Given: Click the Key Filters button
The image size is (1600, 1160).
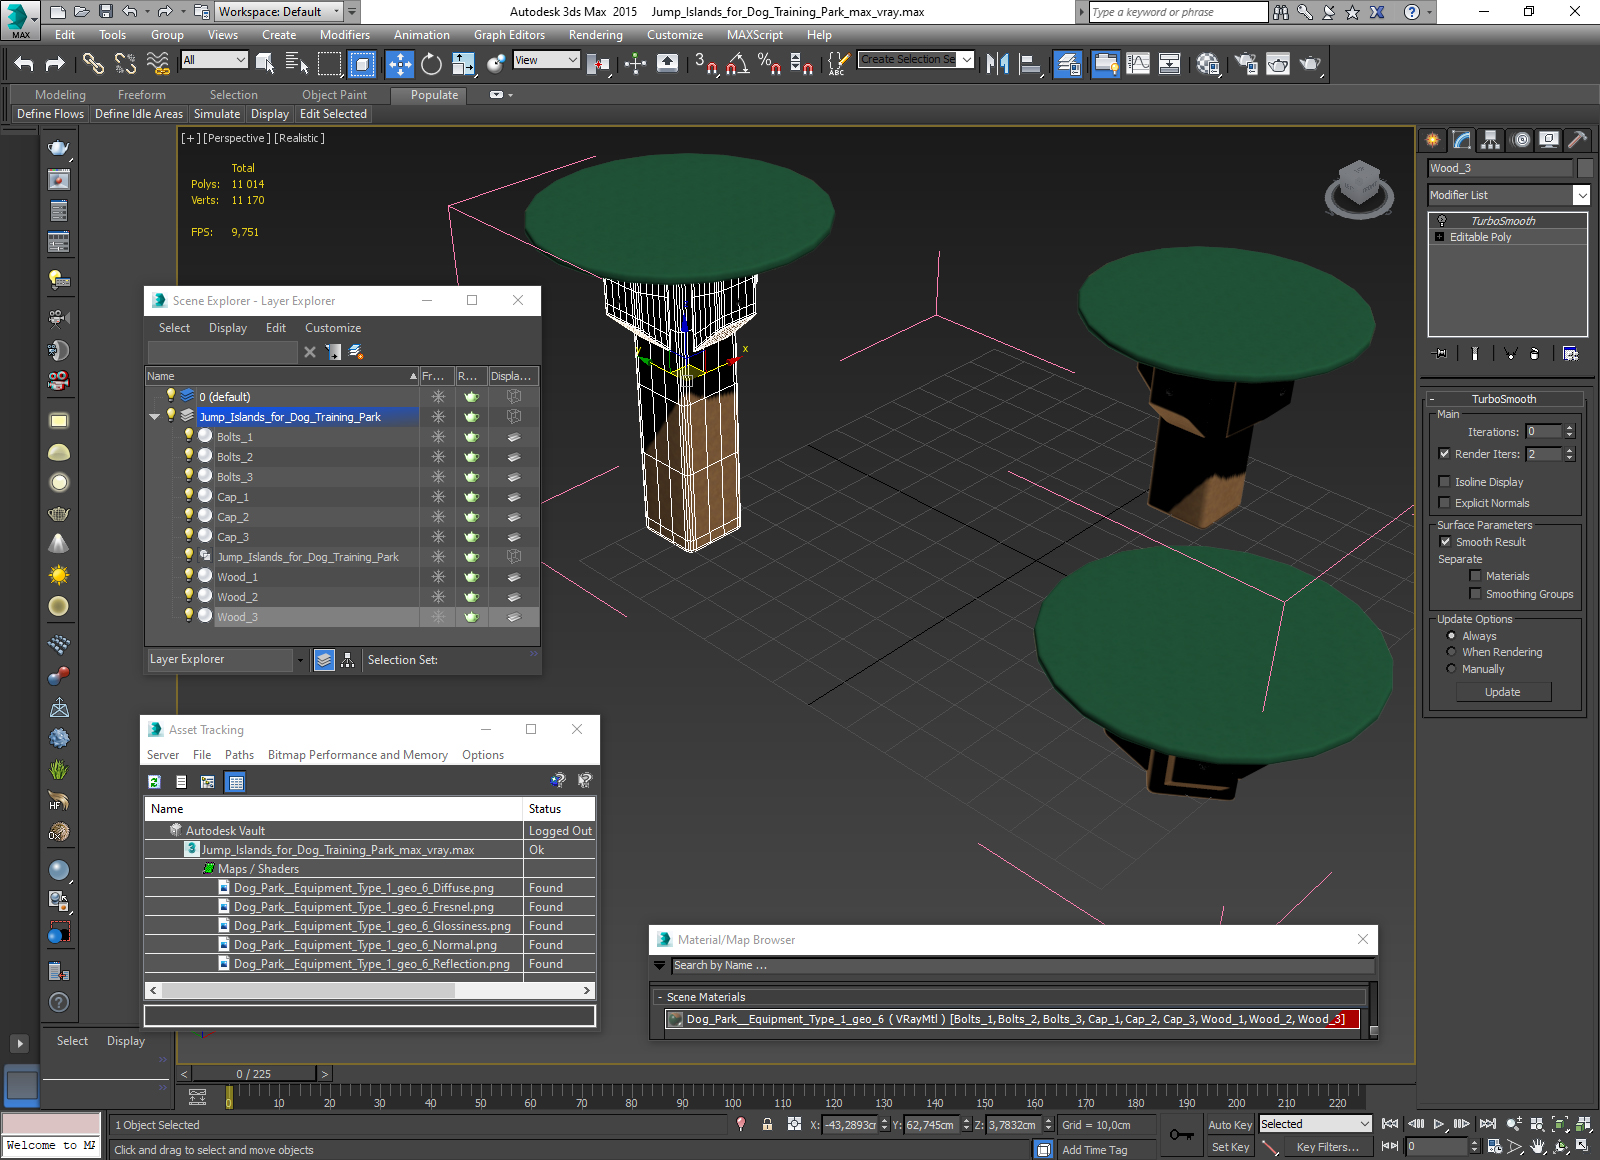Looking at the screenshot, I should pos(1327,1147).
